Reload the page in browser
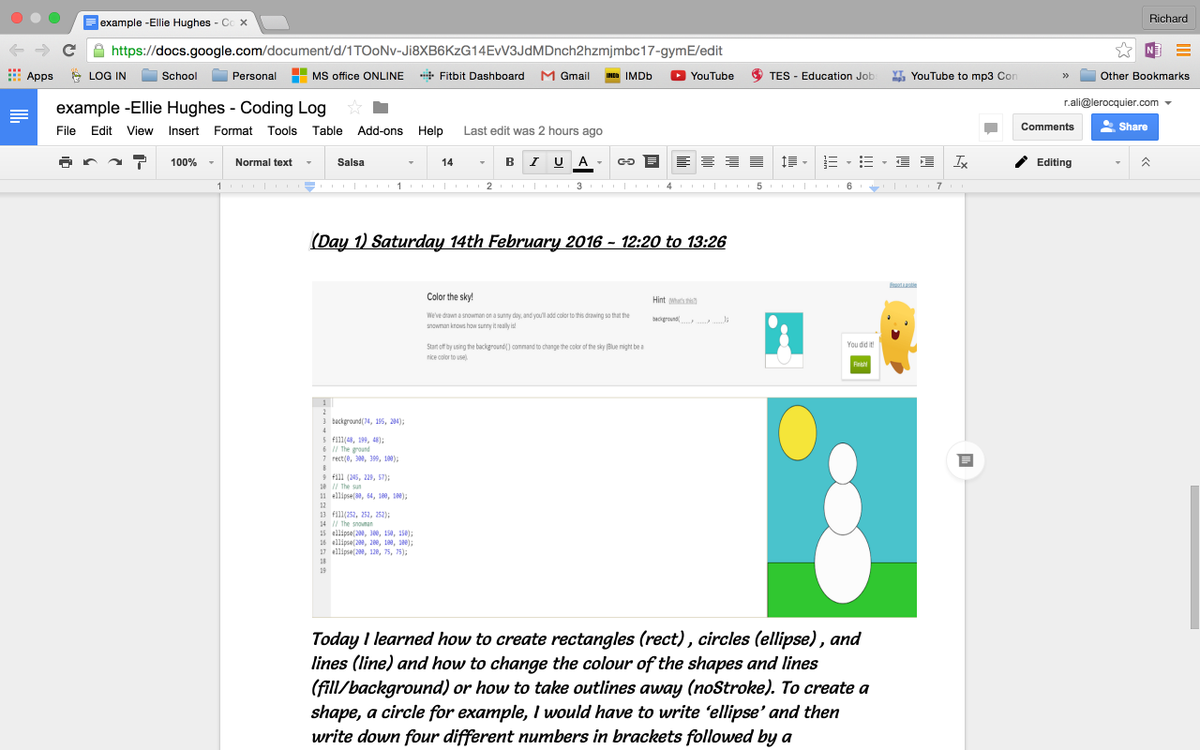 tap(69, 50)
